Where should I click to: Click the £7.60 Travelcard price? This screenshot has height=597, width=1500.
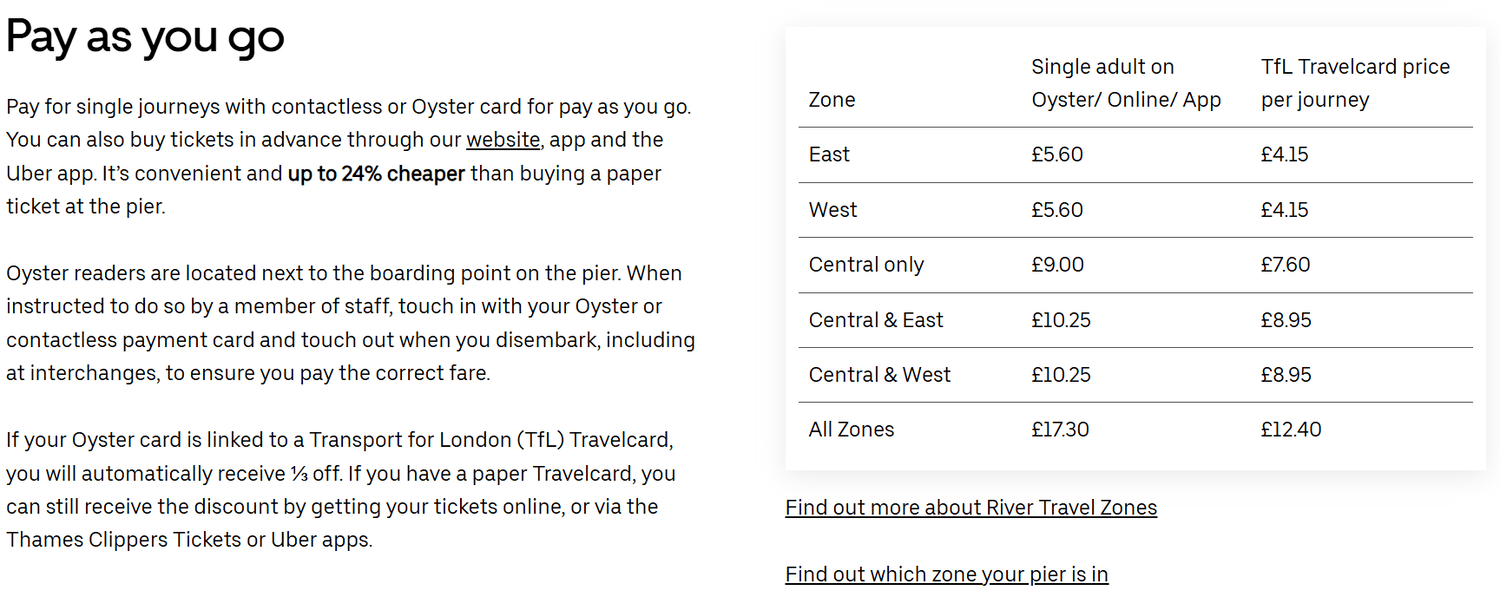[x=1285, y=265]
